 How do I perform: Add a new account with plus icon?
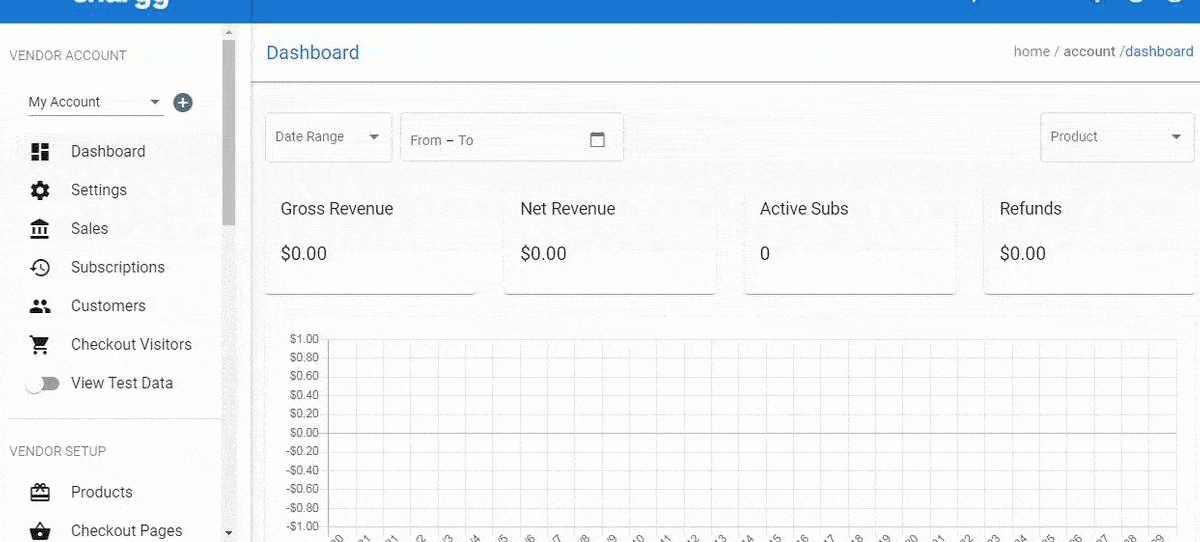point(183,102)
